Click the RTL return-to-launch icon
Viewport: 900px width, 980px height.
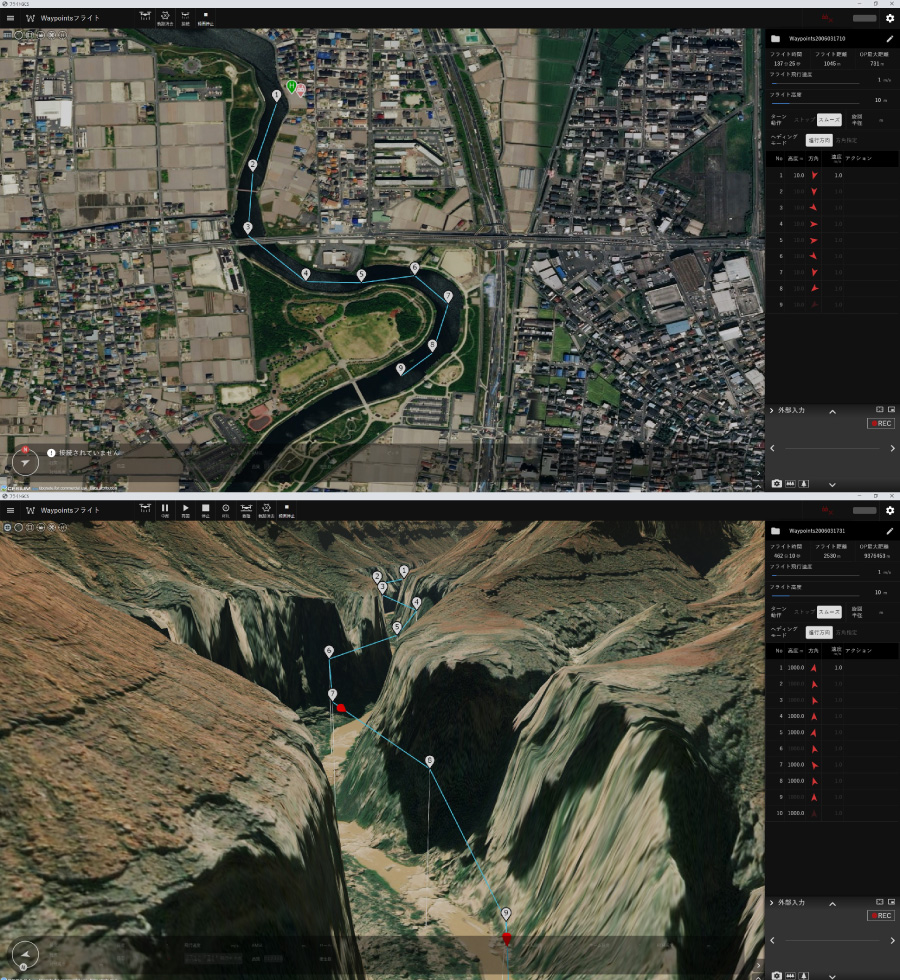pyautogui.click(x=227, y=510)
